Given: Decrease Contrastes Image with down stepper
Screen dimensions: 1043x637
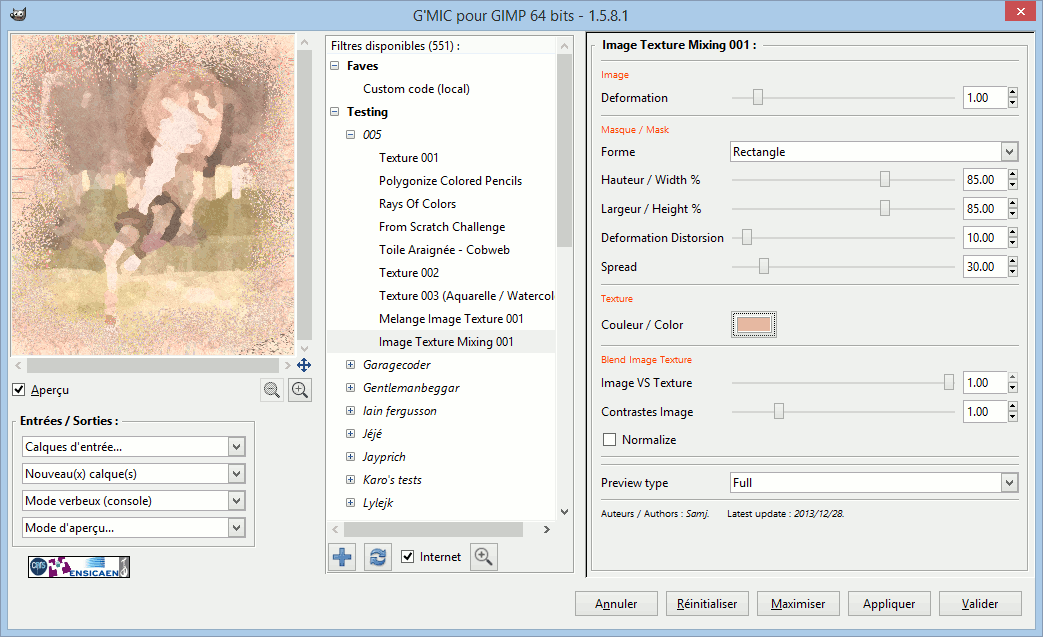Looking at the screenshot, I should coord(1012,417).
